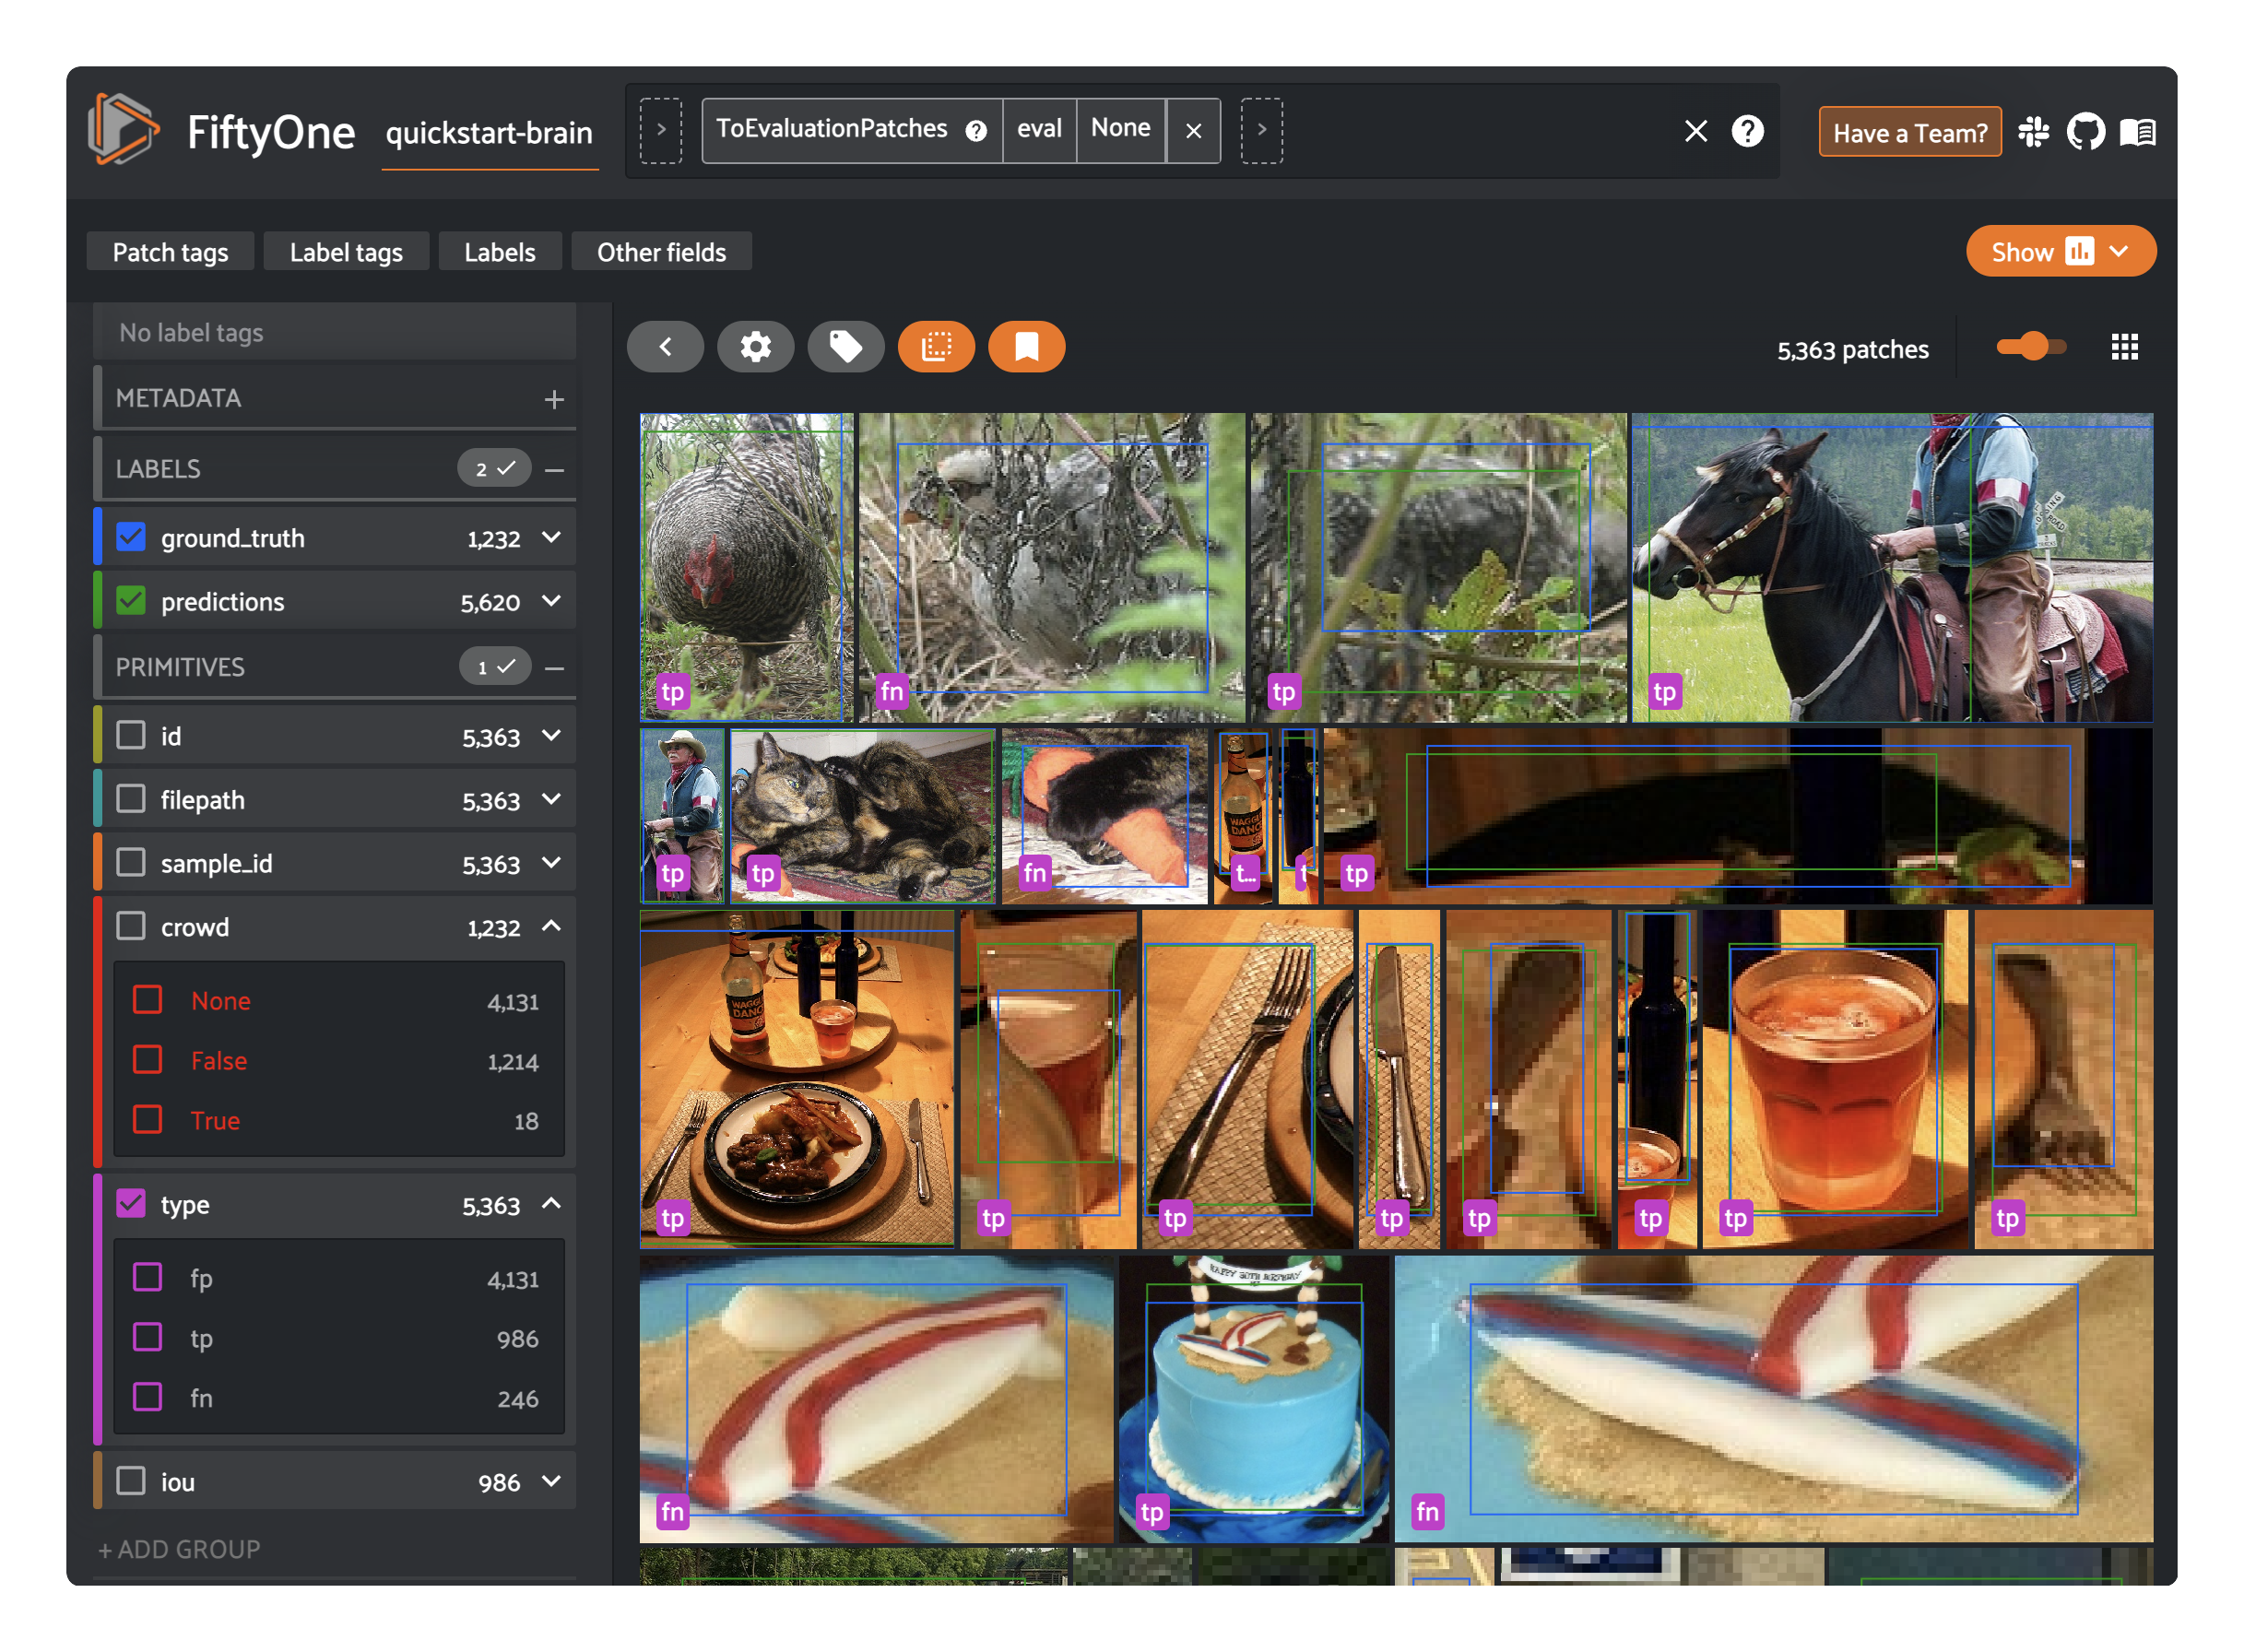Remove the ToEvaluationPatches view stage

[1192, 131]
